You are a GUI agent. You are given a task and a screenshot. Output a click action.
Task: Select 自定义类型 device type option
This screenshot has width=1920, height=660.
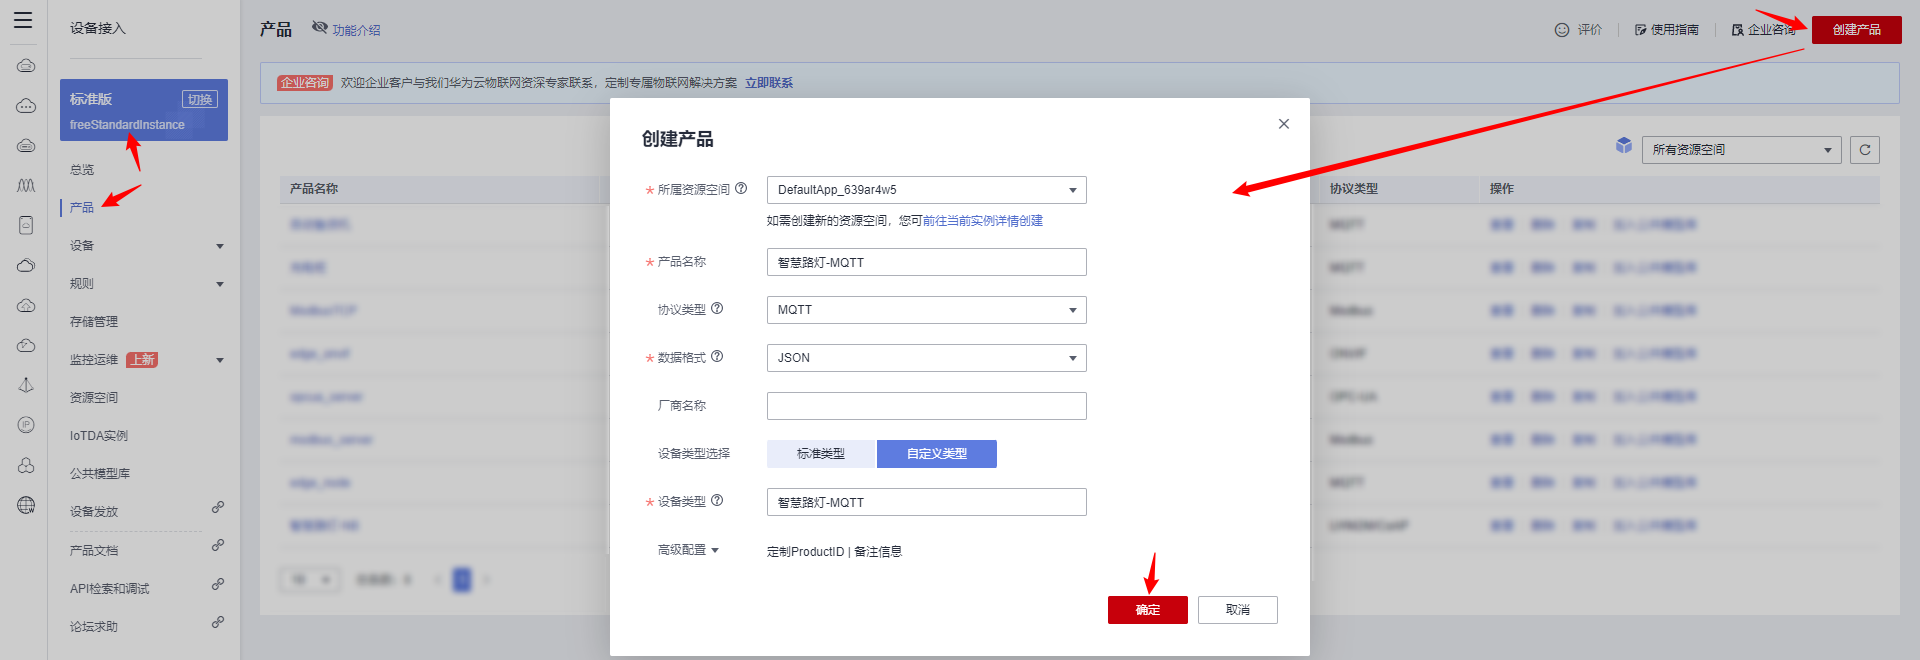tap(937, 454)
